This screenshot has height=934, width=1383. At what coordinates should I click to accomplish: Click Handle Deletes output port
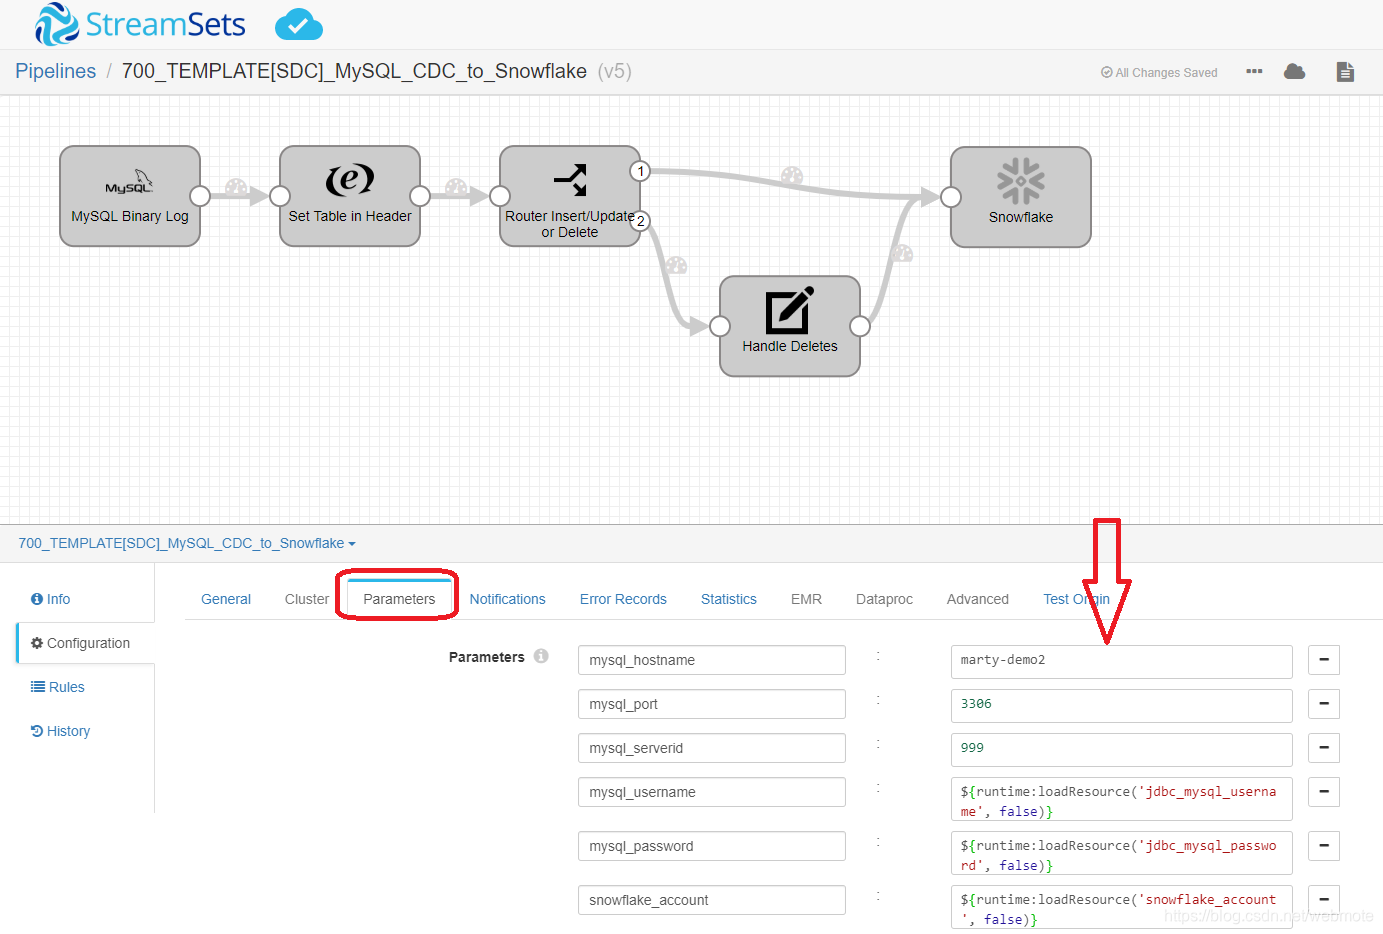860,326
